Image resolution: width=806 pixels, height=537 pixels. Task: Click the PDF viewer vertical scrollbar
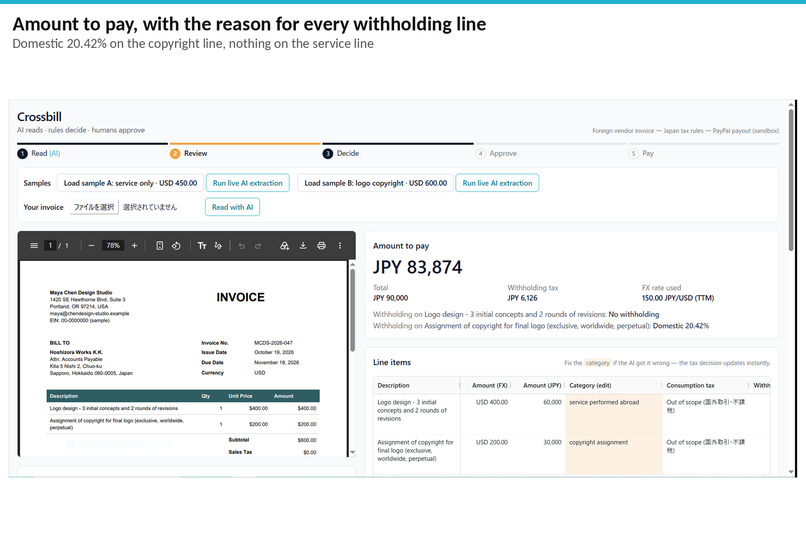tap(352, 311)
